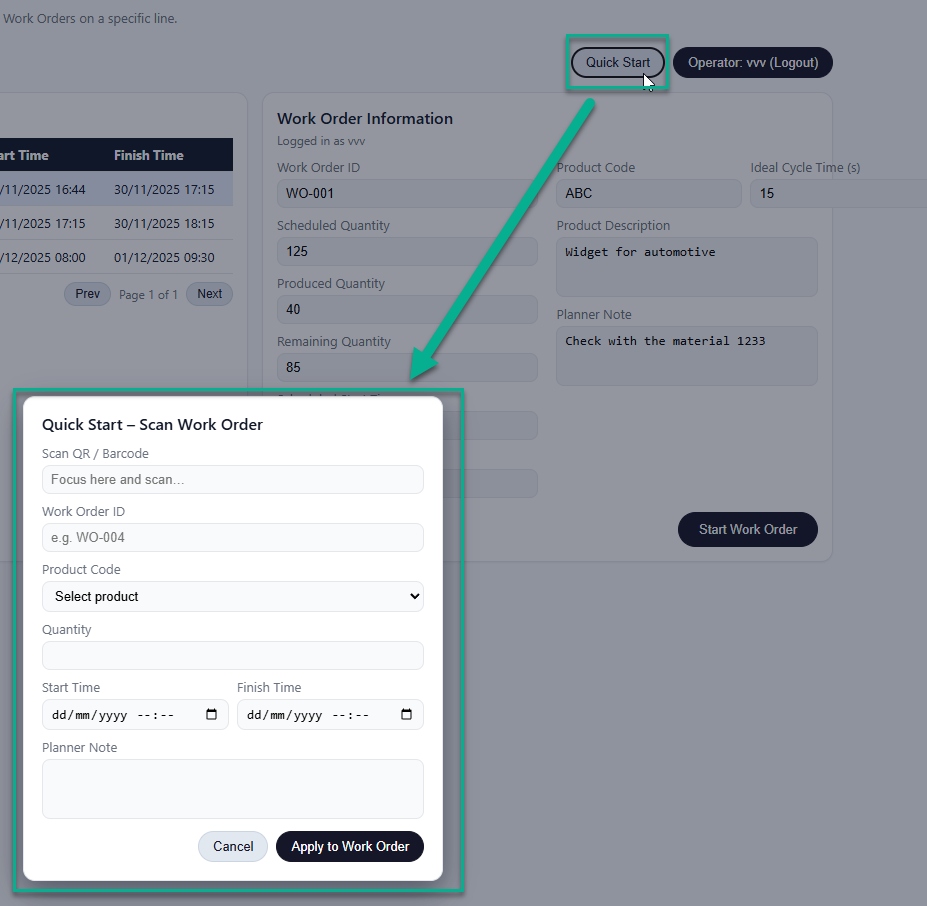This screenshot has height=906, width=927.
Task: Click the Start Time date field
Action: click(x=120, y=715)
